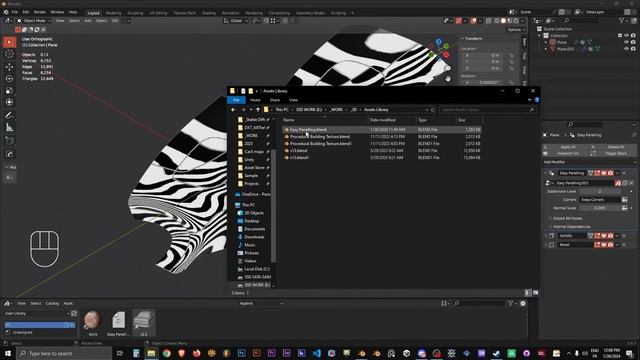Click the outliner filter funnel icon

622,20
